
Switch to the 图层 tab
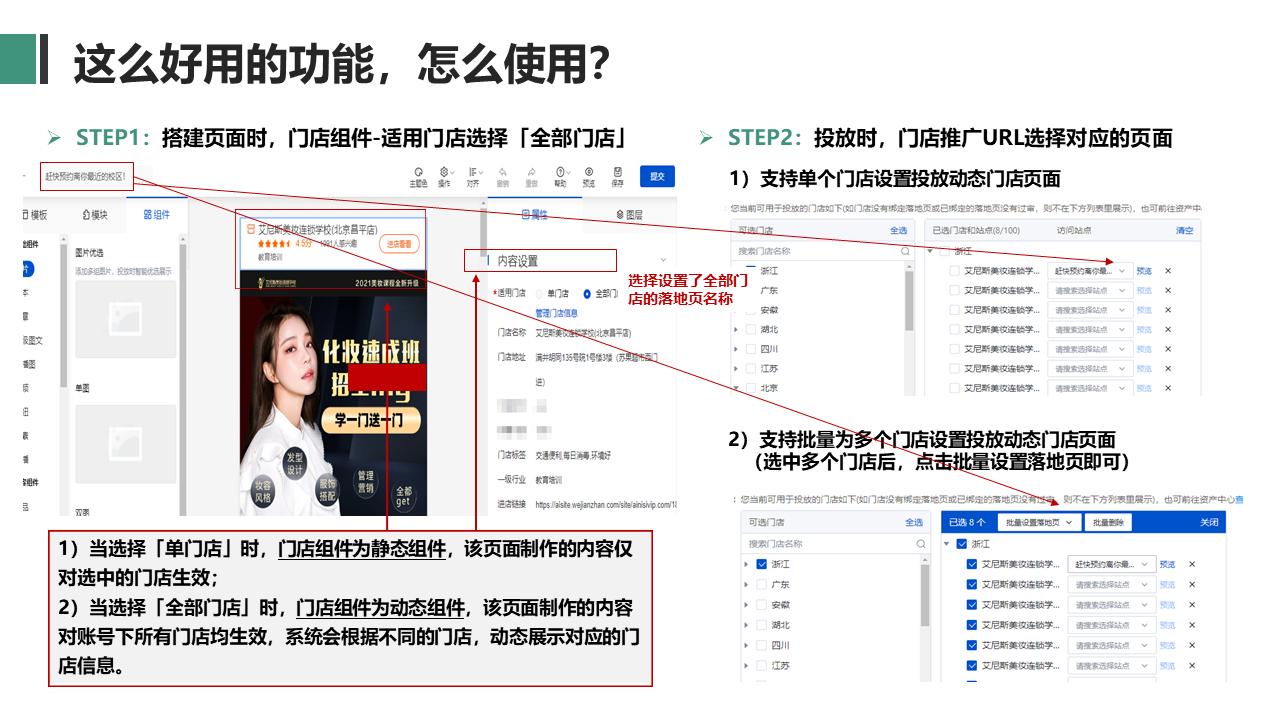628,214
